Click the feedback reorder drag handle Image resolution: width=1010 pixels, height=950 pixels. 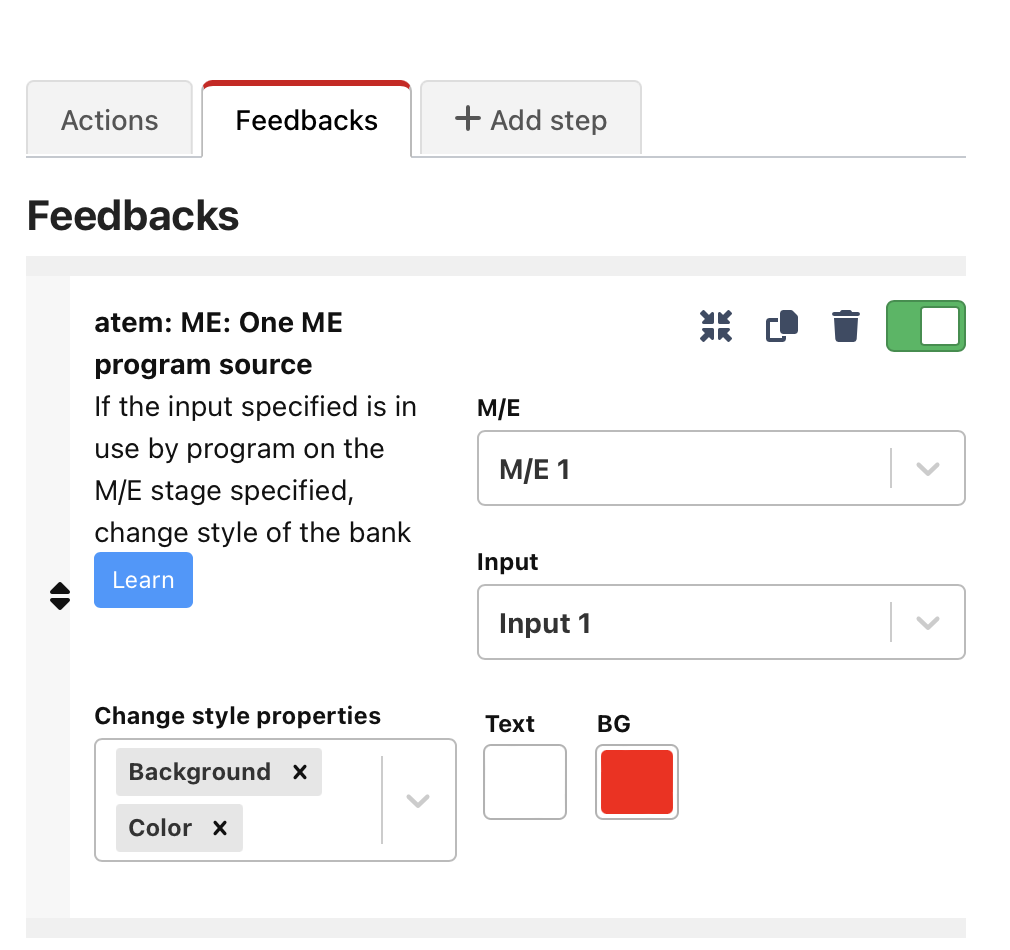[61, 594]
